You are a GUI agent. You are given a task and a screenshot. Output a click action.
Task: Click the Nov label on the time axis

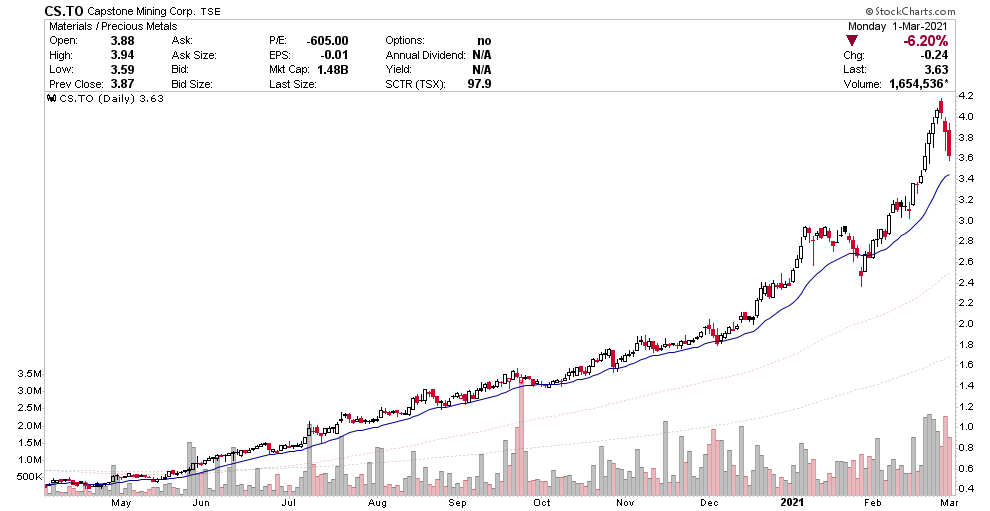pos(626,503)
